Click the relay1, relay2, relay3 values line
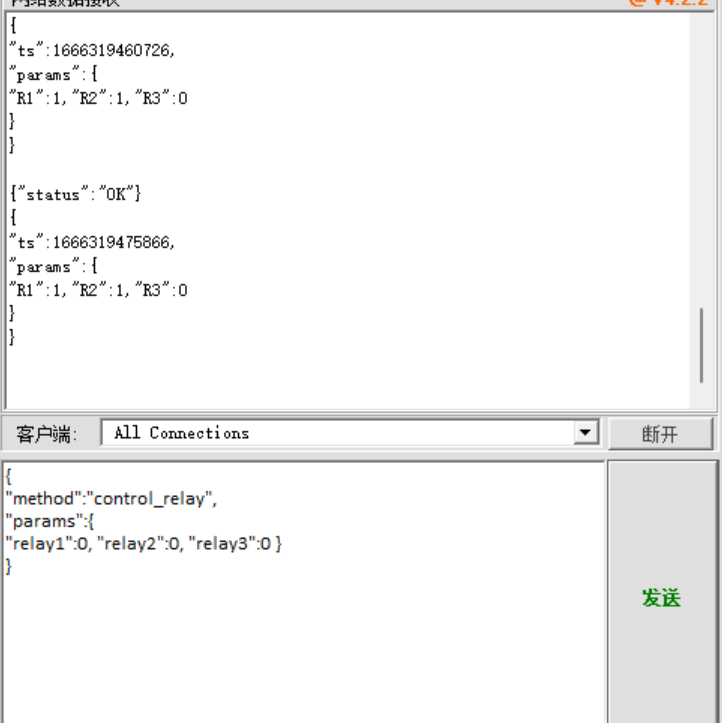Screen dimensions: 722x723 tap(144, 544)
